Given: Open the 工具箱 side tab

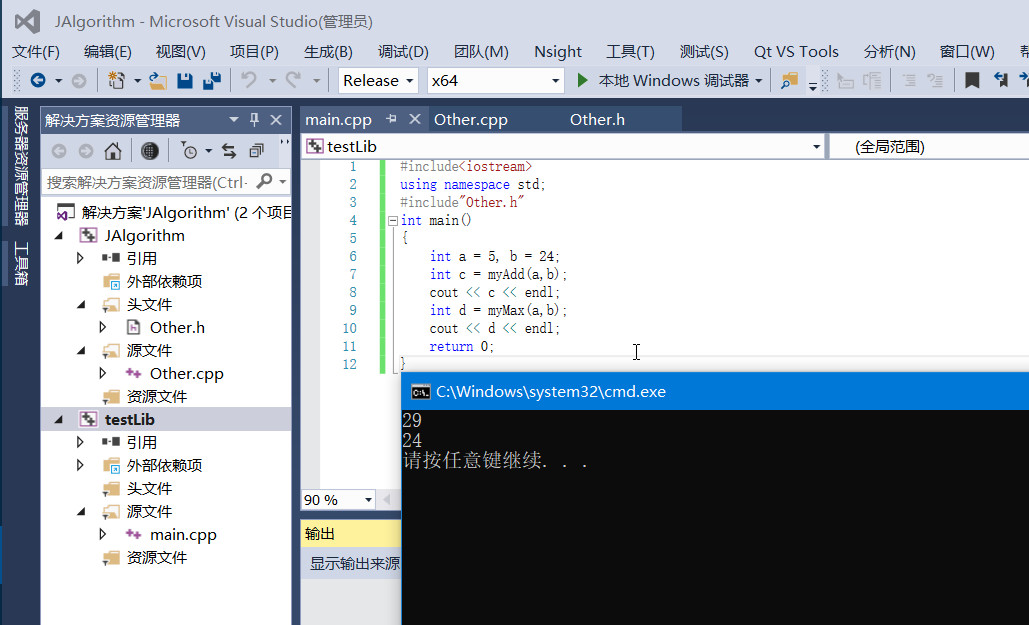Looking at the screenshot, I should (21, 263).
